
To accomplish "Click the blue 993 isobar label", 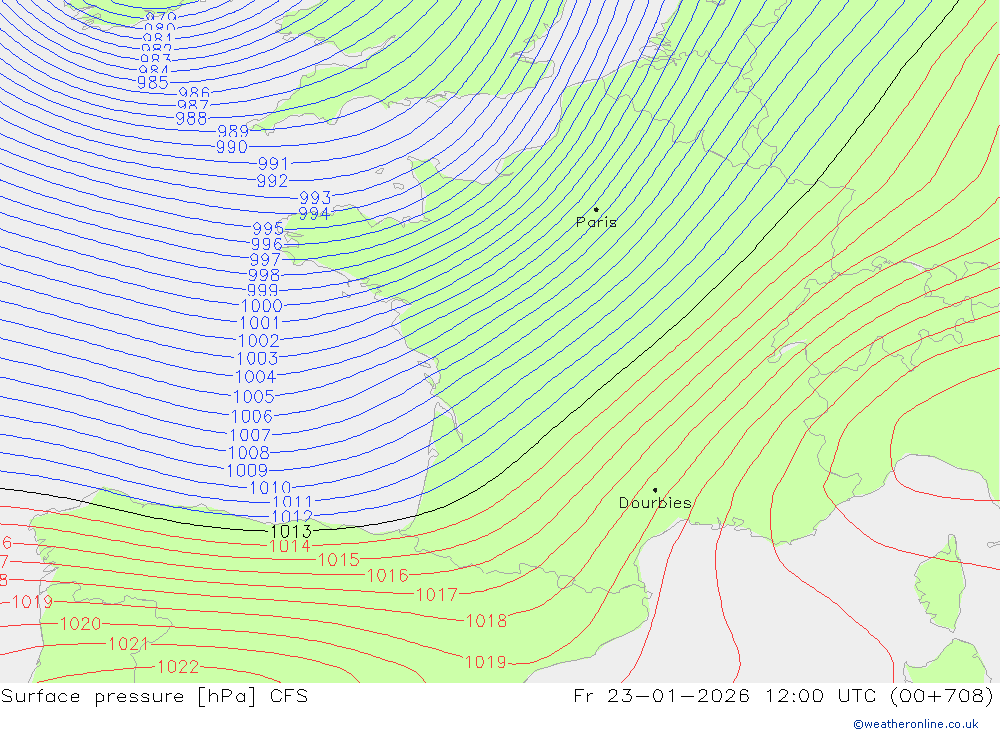I will (316, 198).
